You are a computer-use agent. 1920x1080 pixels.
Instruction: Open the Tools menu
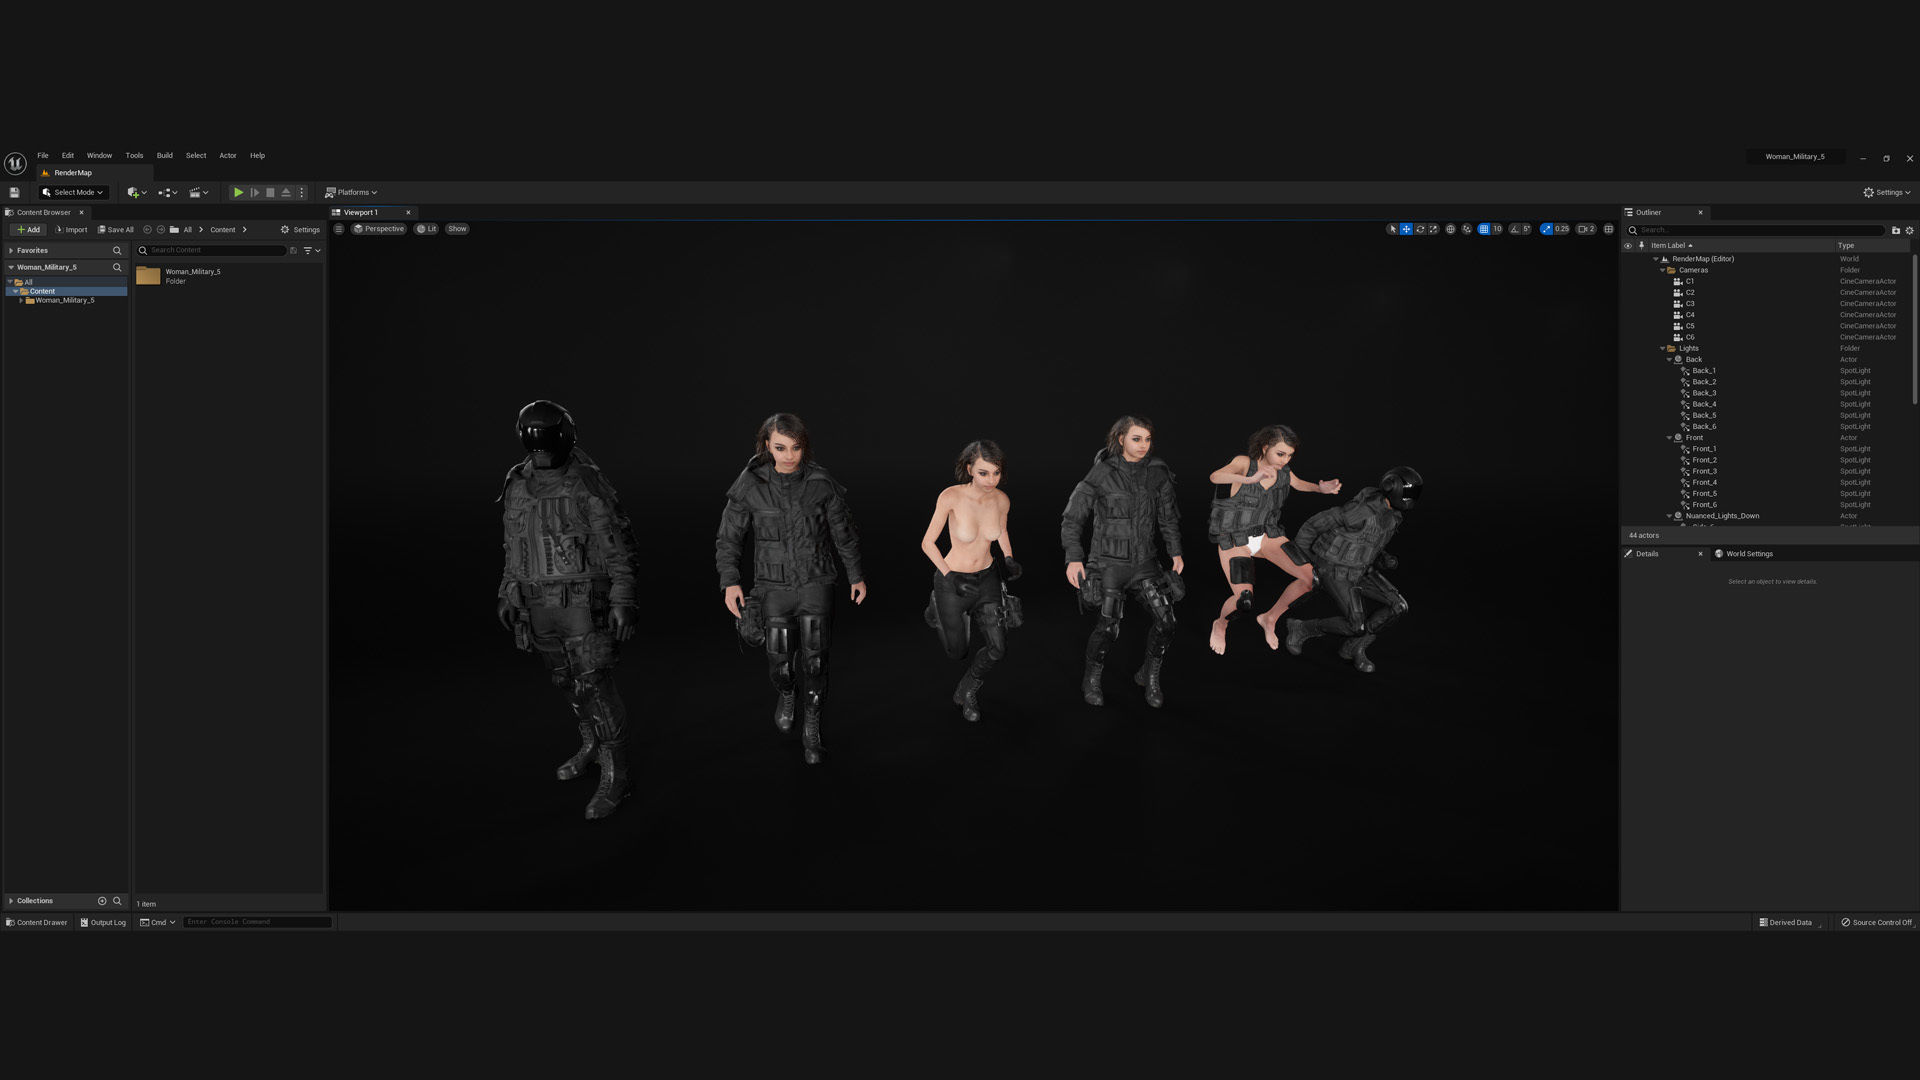(134, 155)
